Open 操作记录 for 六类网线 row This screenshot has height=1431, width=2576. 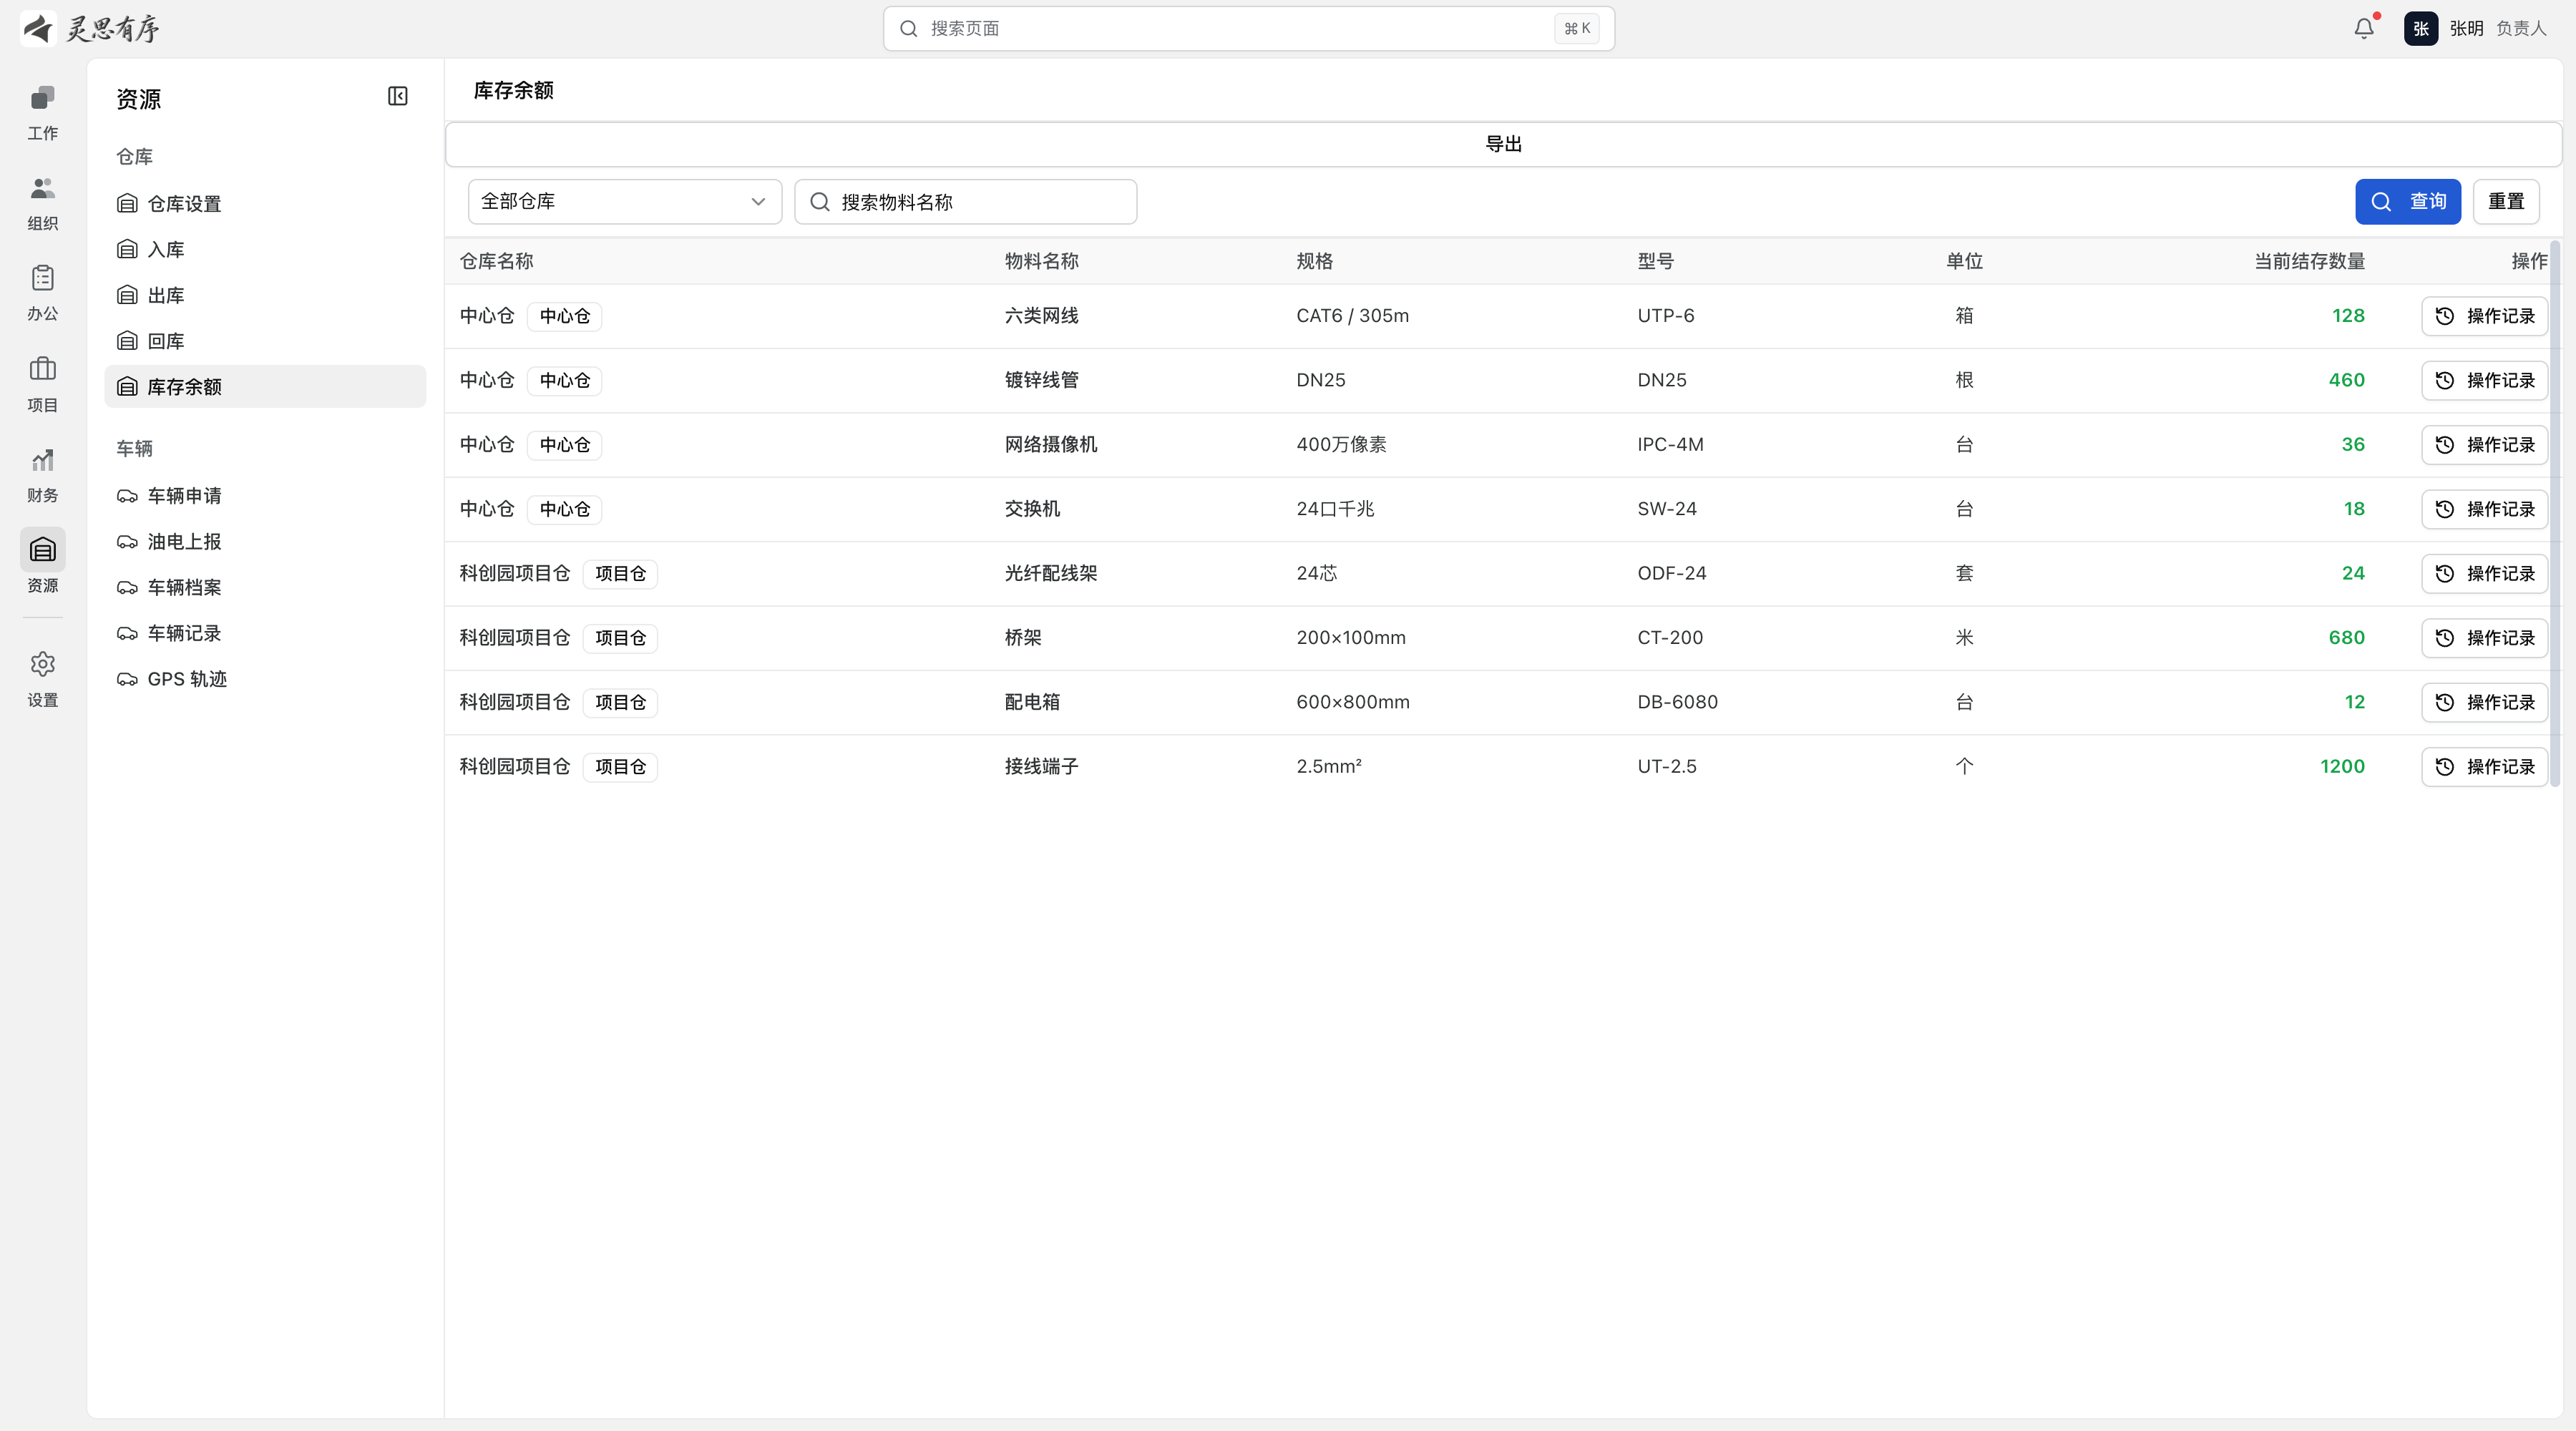(2484, 316)
